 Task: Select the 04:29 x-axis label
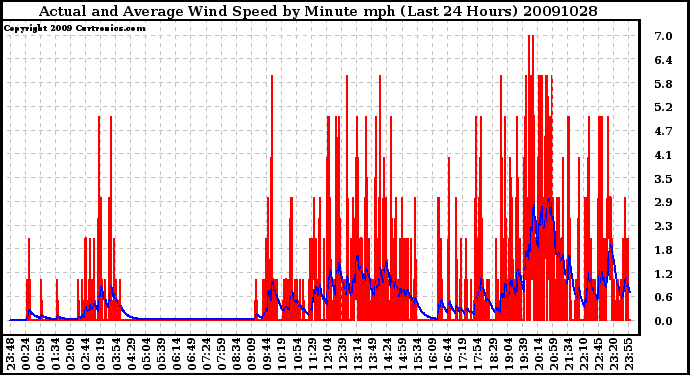click(x=131, y=354)
